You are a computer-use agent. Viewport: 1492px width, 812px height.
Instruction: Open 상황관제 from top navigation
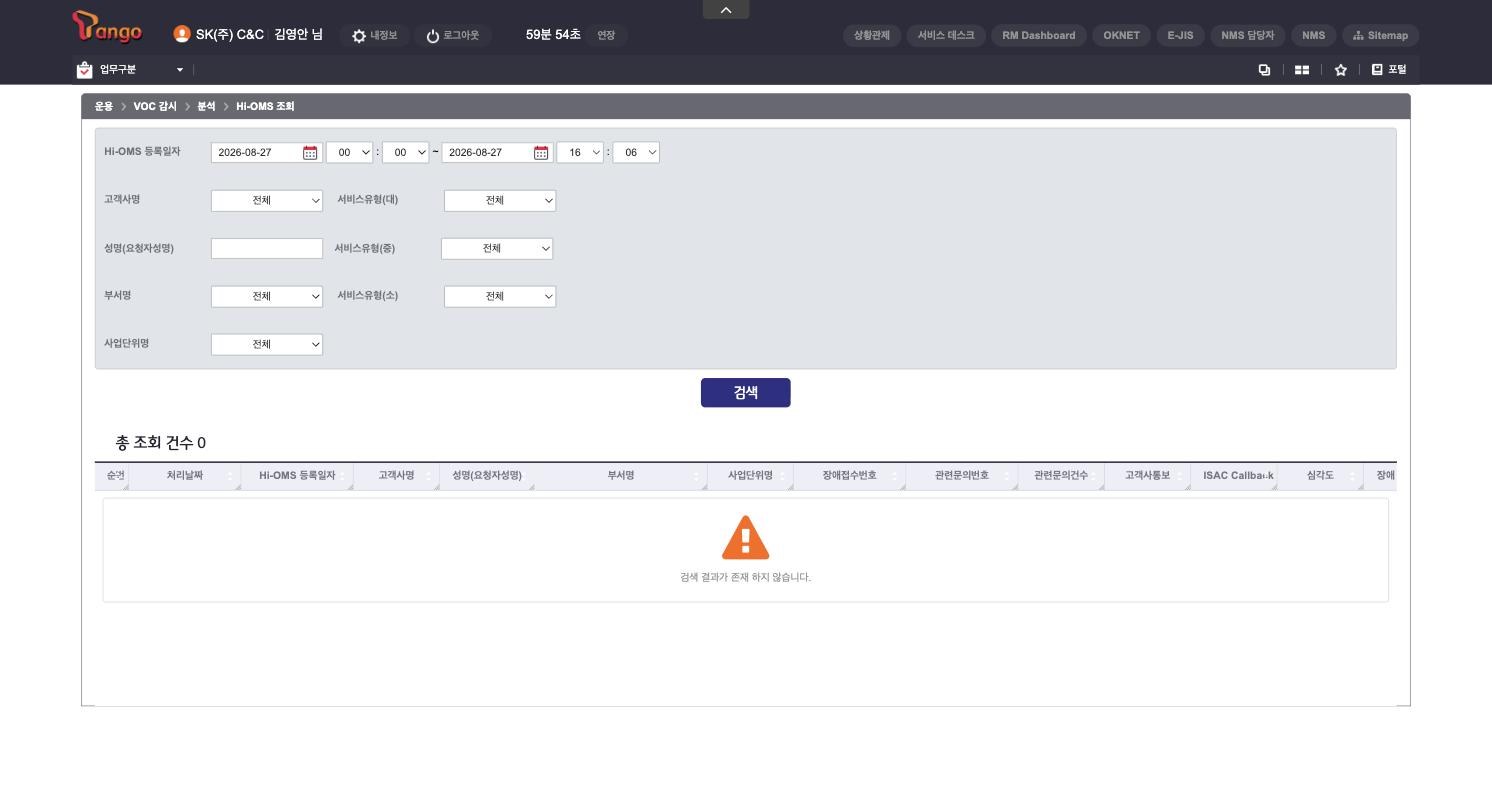click(872, 36)
